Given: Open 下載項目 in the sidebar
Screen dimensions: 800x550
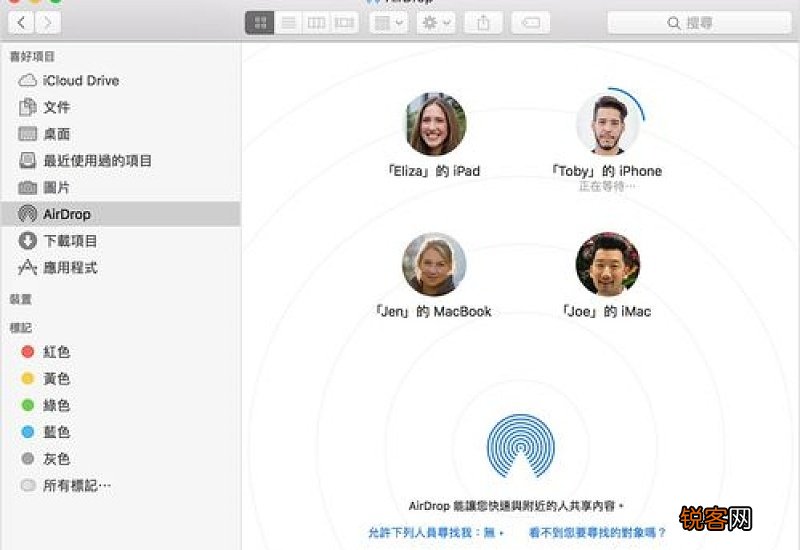Looking at the screenshot, I should (120, 241).
